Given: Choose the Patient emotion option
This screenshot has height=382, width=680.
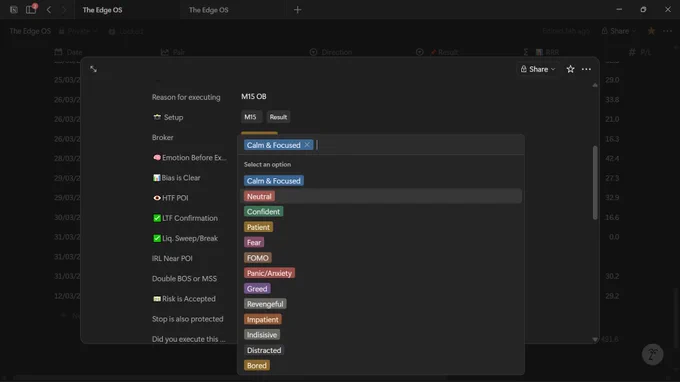Looking at the screenshot, I should tap(258, 227).
